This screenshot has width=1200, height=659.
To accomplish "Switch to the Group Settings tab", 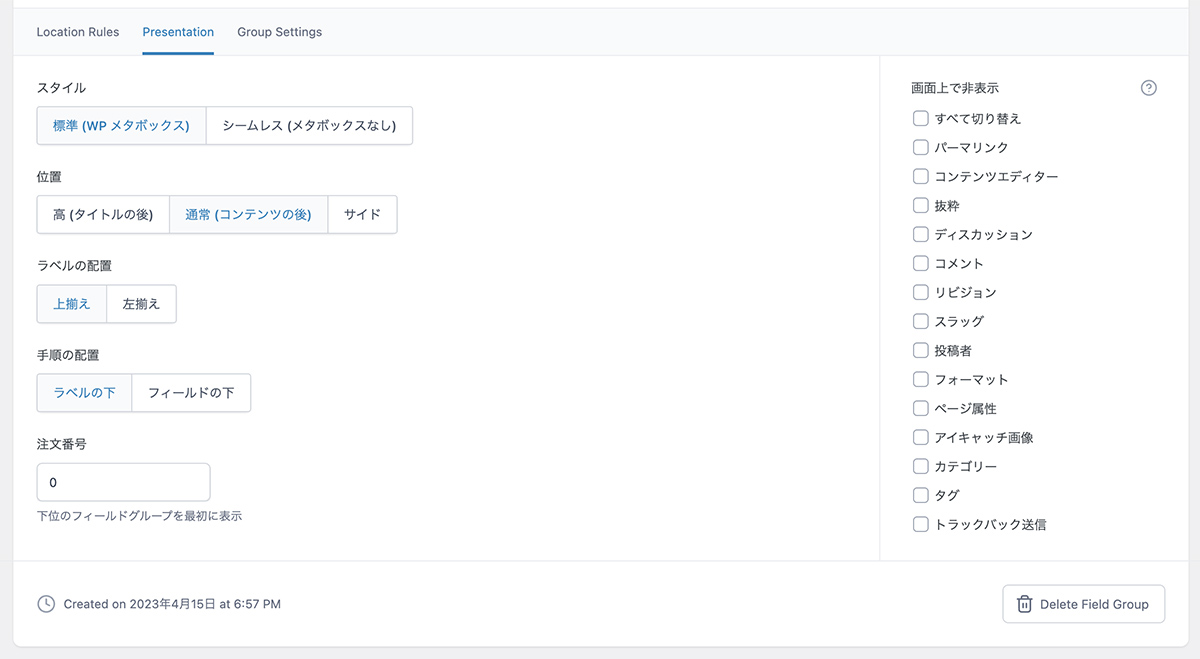I will pos(279,32).
